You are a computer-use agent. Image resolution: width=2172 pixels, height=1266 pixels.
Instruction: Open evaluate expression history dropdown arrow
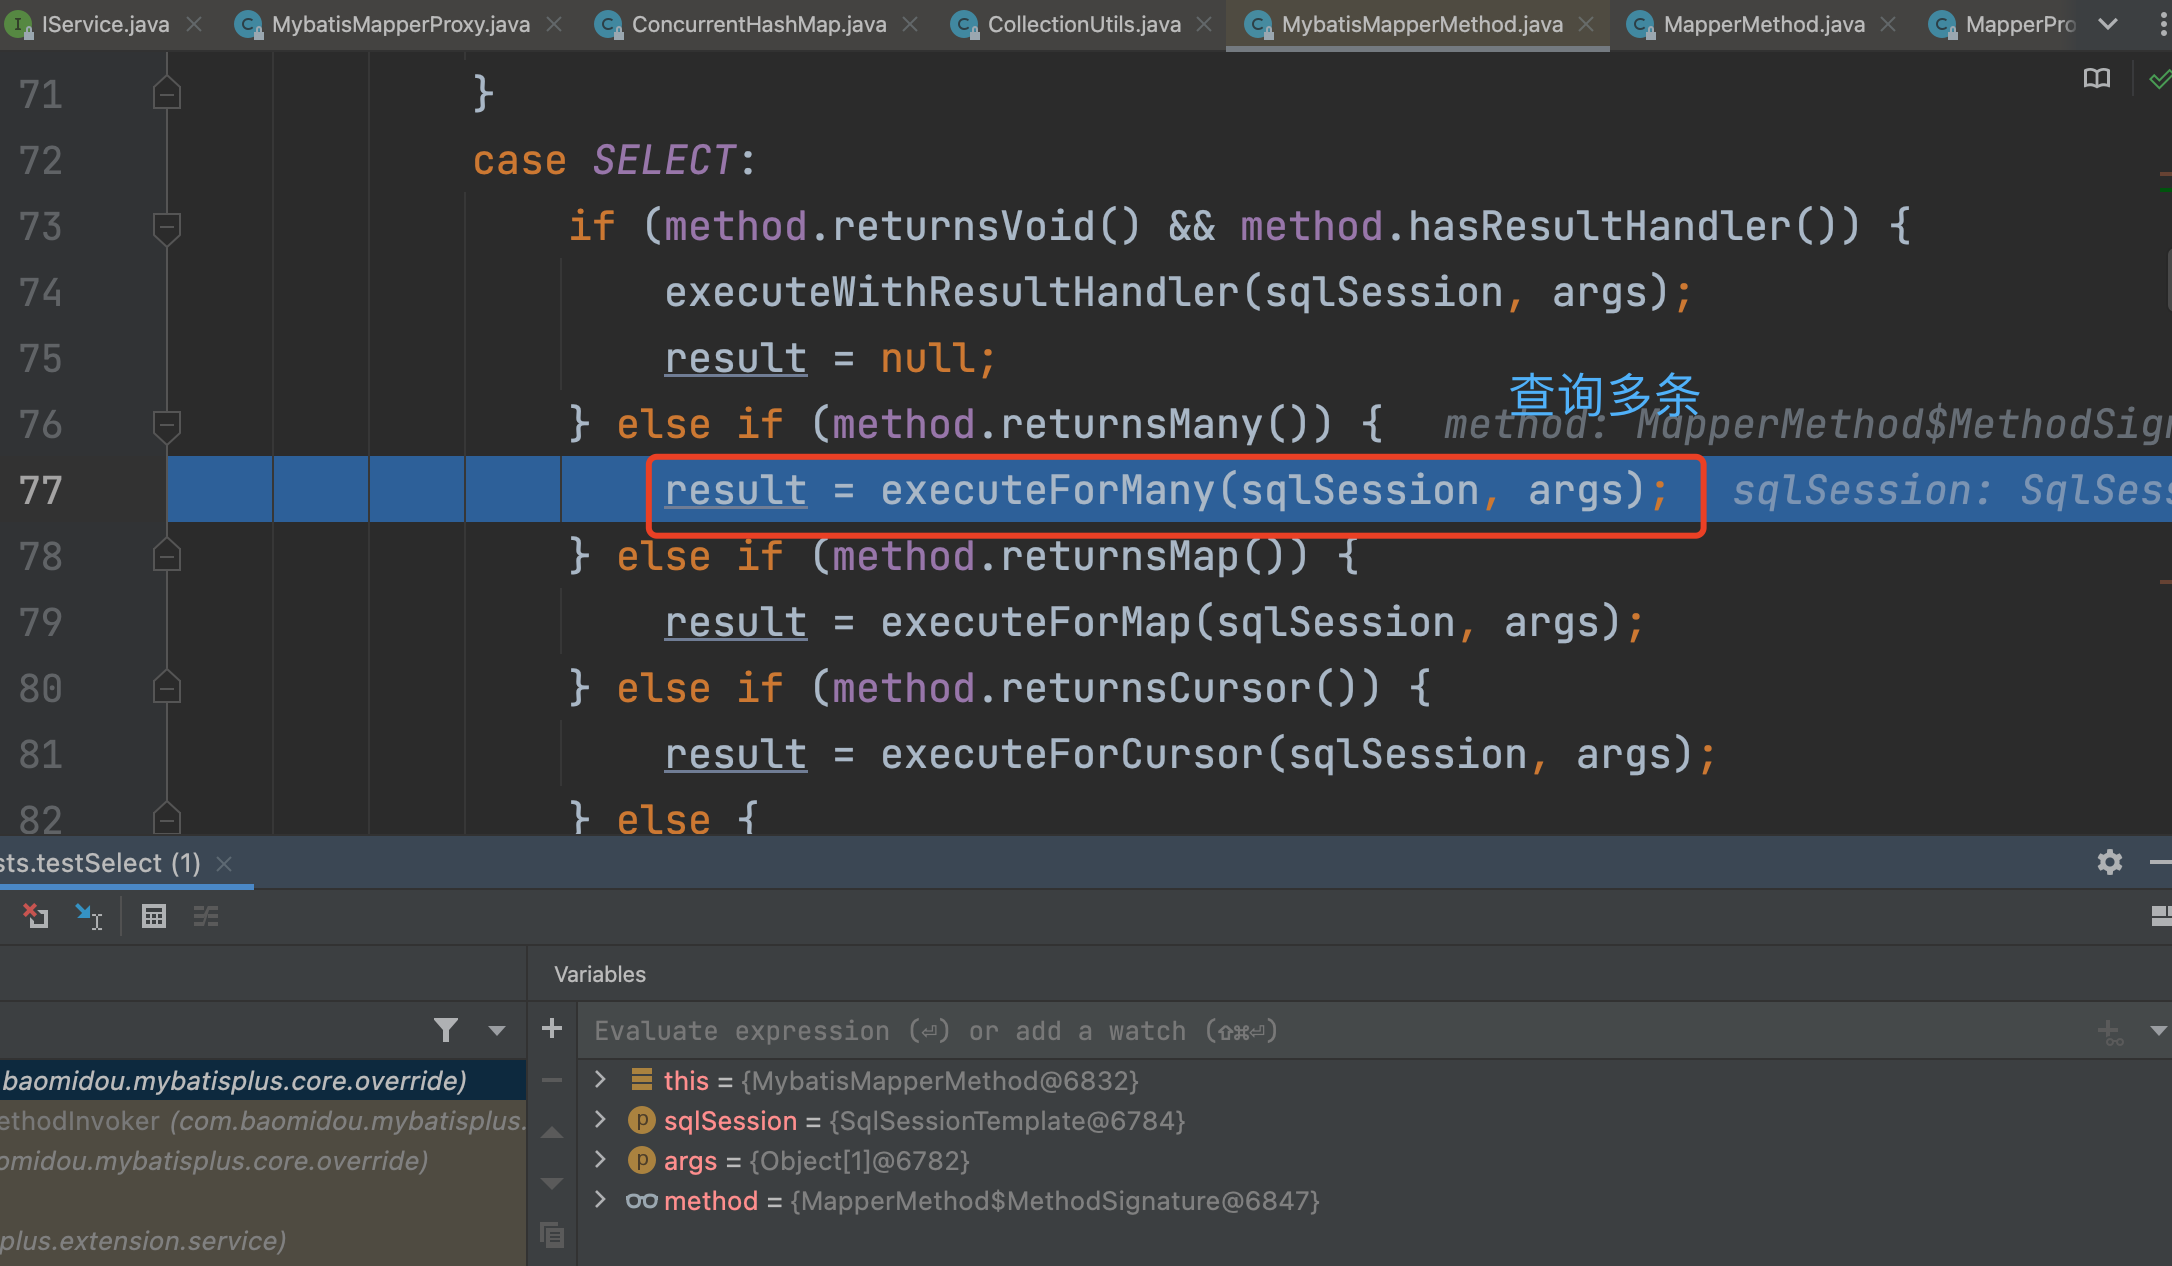tap(2158, 1031)
